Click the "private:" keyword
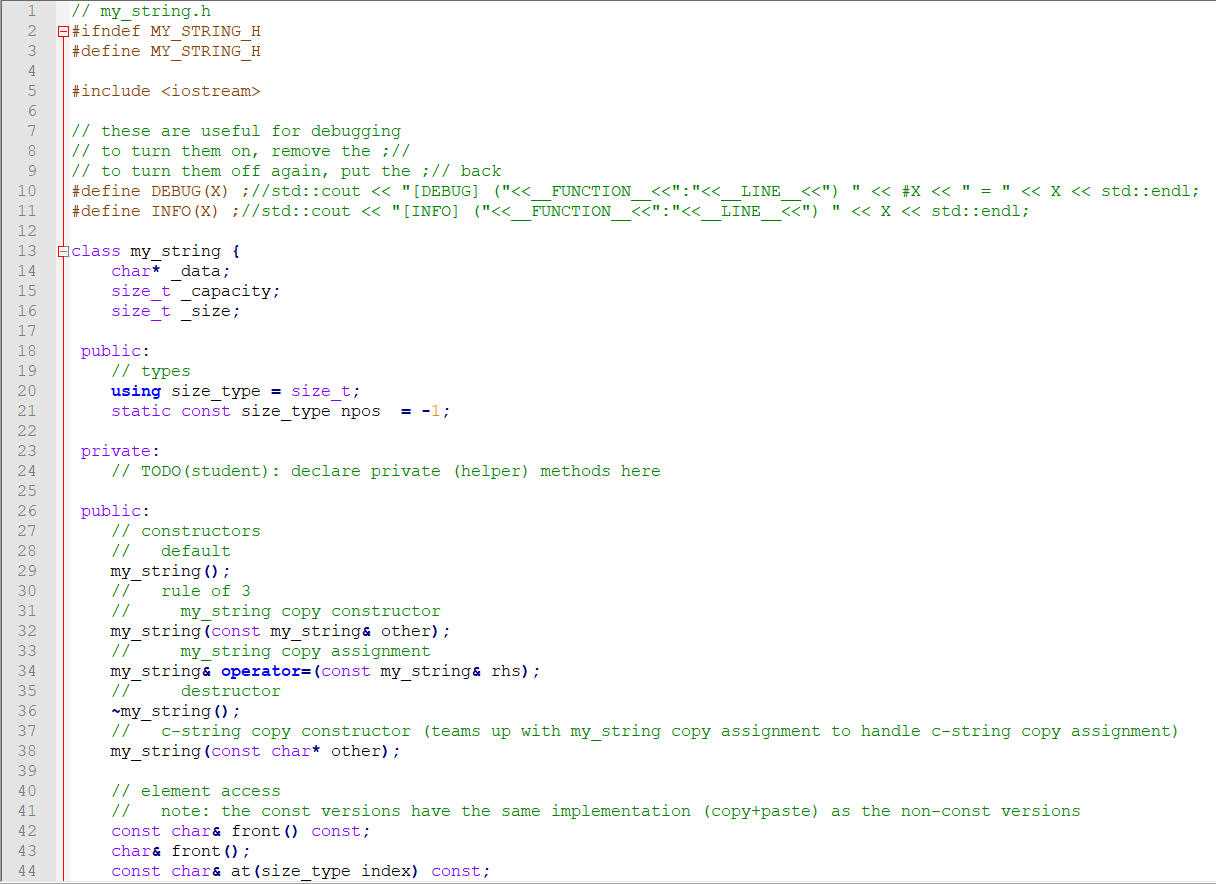1216x884 pixels. (x=121, y=451)
